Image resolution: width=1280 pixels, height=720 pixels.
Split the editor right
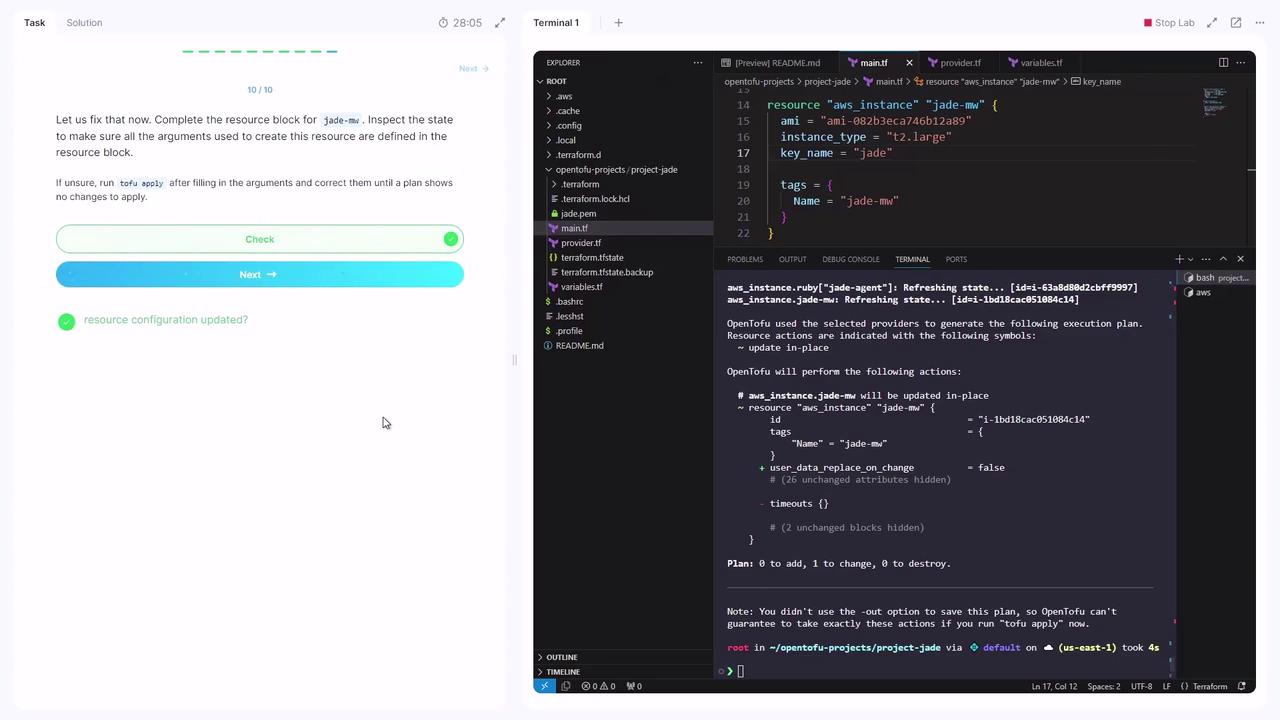pyautogui.click(x=1223, y=63)
